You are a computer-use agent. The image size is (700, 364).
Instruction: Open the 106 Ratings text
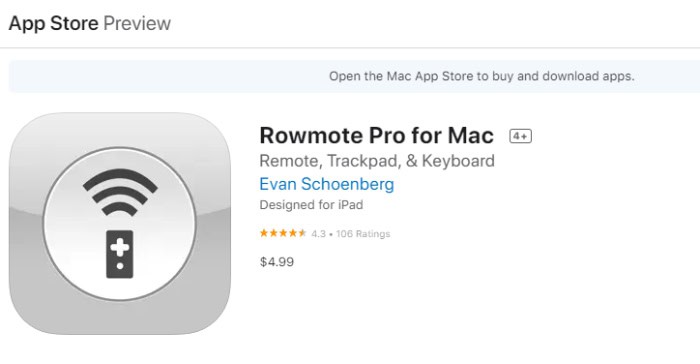363,234
